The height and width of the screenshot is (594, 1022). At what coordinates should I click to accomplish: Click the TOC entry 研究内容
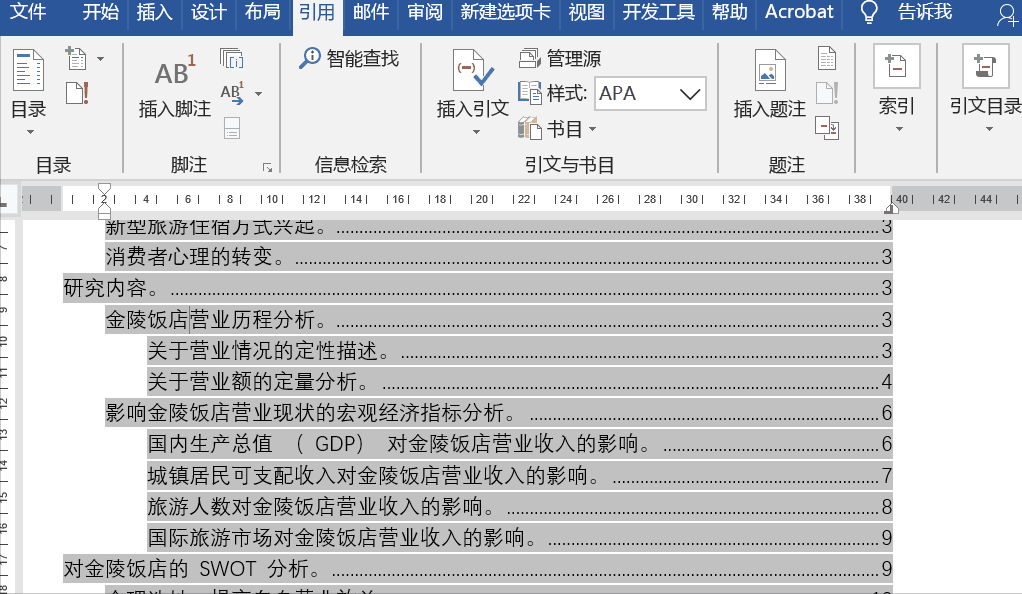pyautogui.click(x=104, y=289)
